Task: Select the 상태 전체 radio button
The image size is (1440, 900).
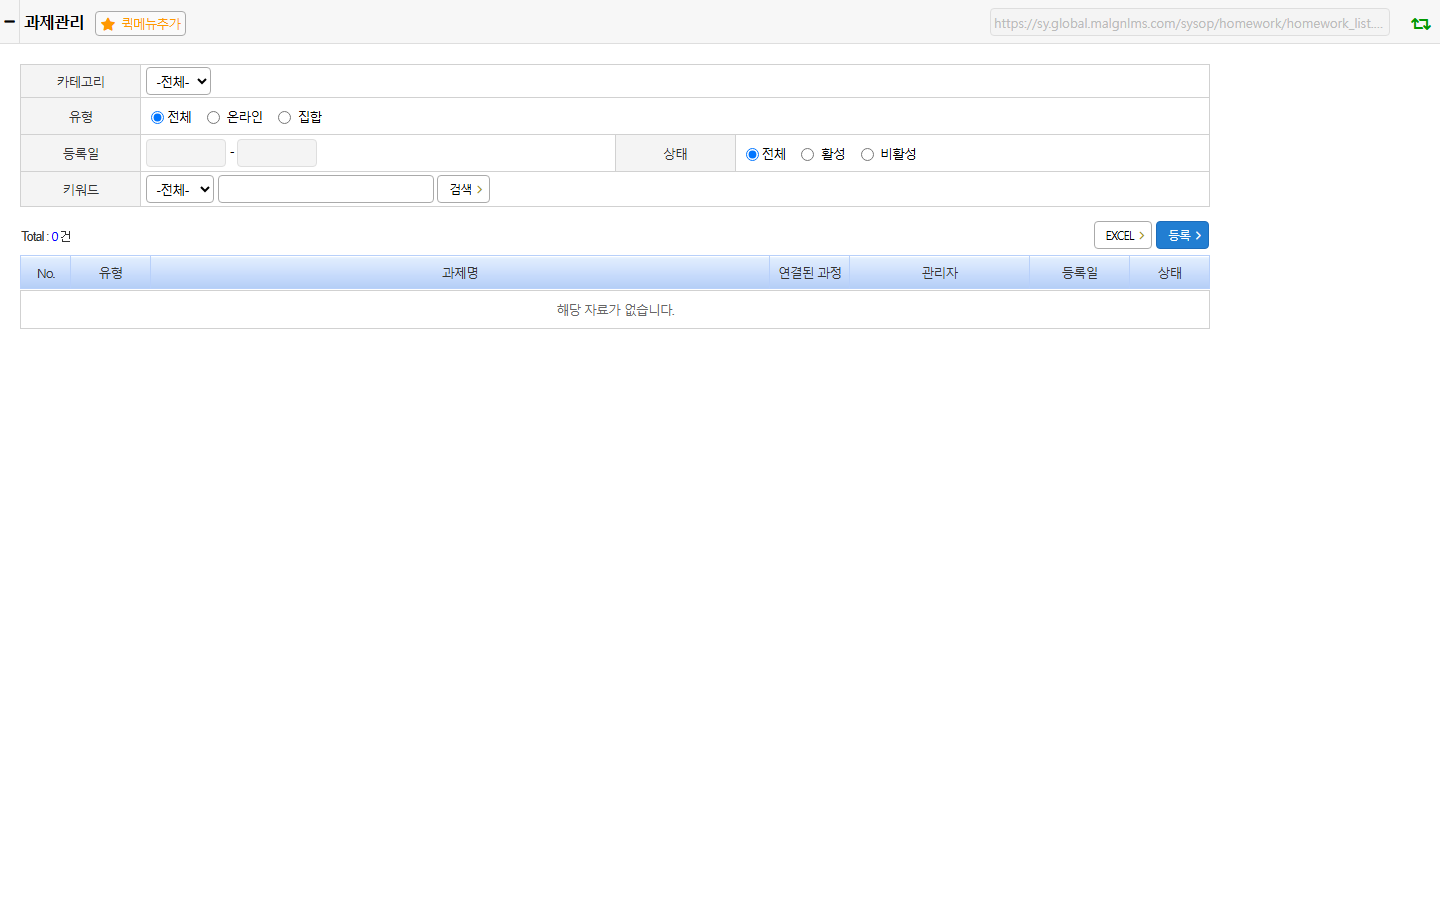Action: pyautogui.click(x=752, y=154)
